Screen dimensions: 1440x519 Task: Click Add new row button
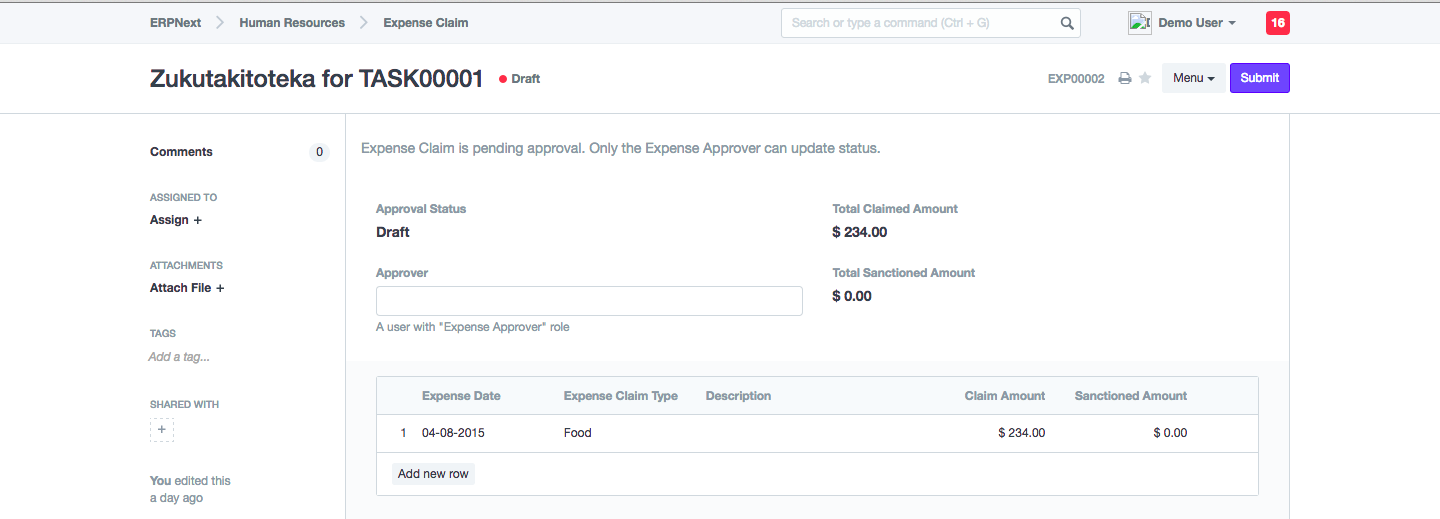tap(433, 474)
